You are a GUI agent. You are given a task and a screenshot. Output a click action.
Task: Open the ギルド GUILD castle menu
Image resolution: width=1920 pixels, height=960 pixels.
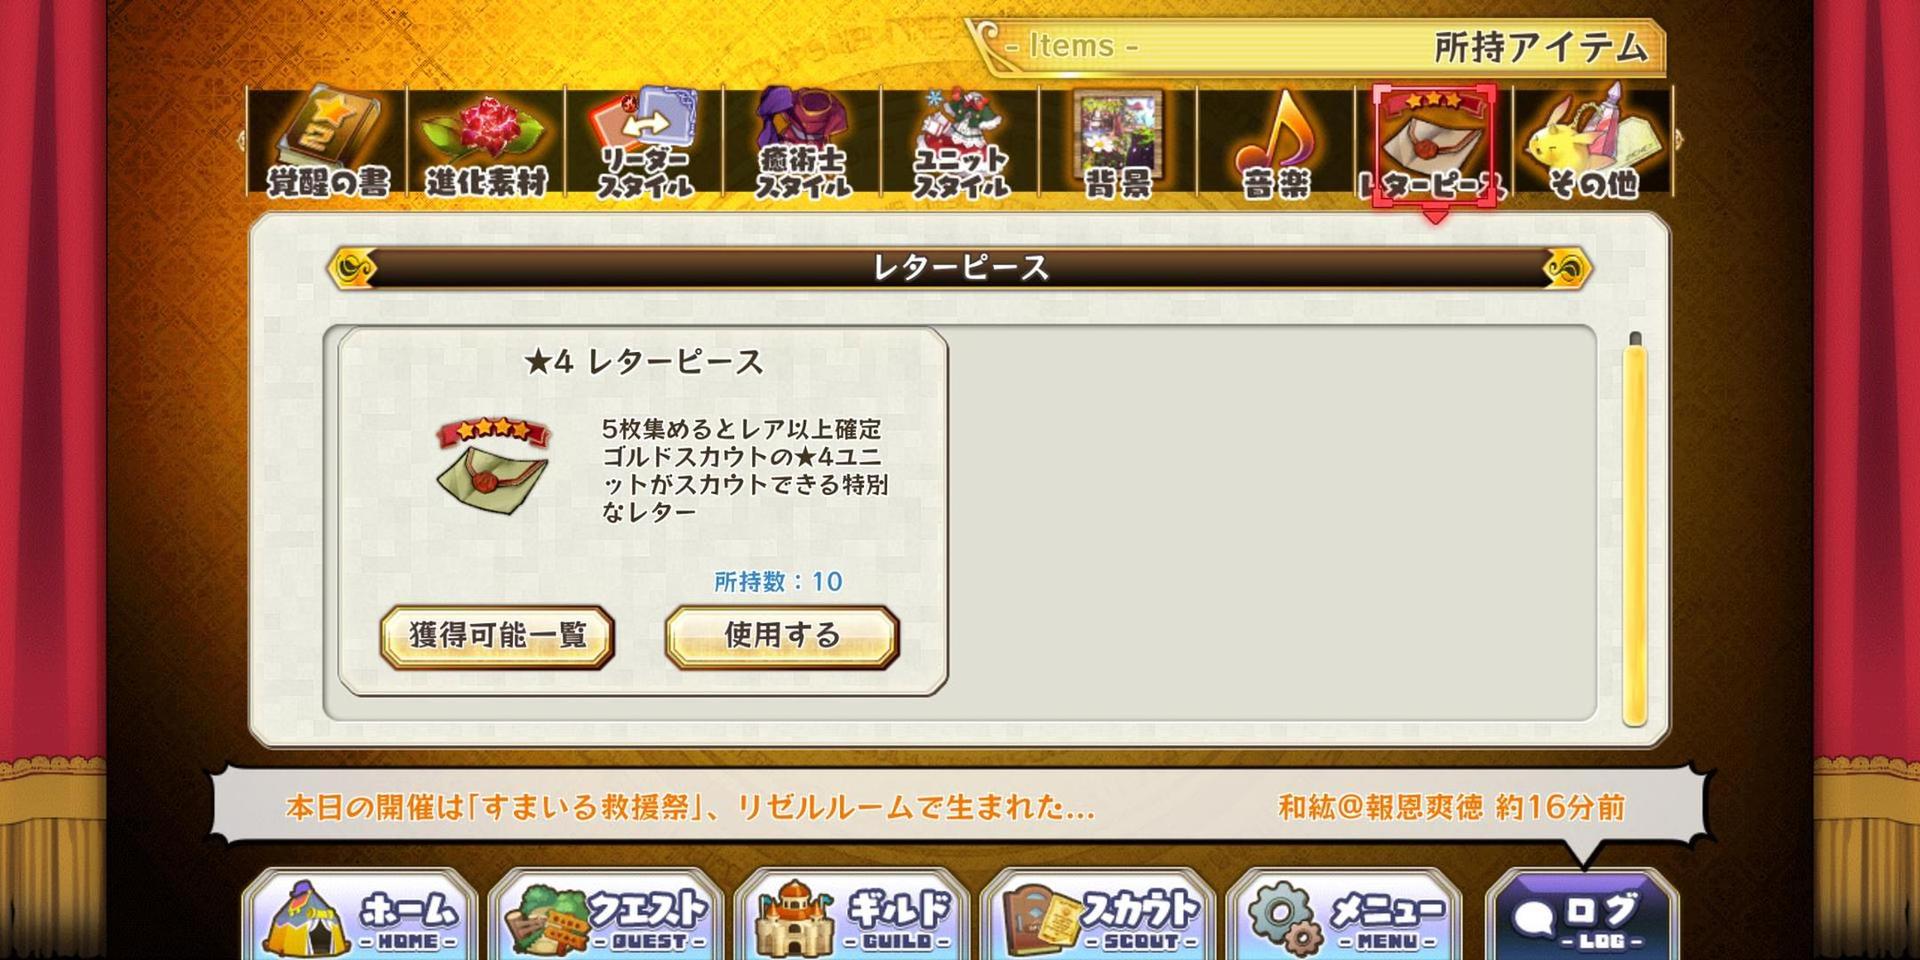tap(852, 916)
